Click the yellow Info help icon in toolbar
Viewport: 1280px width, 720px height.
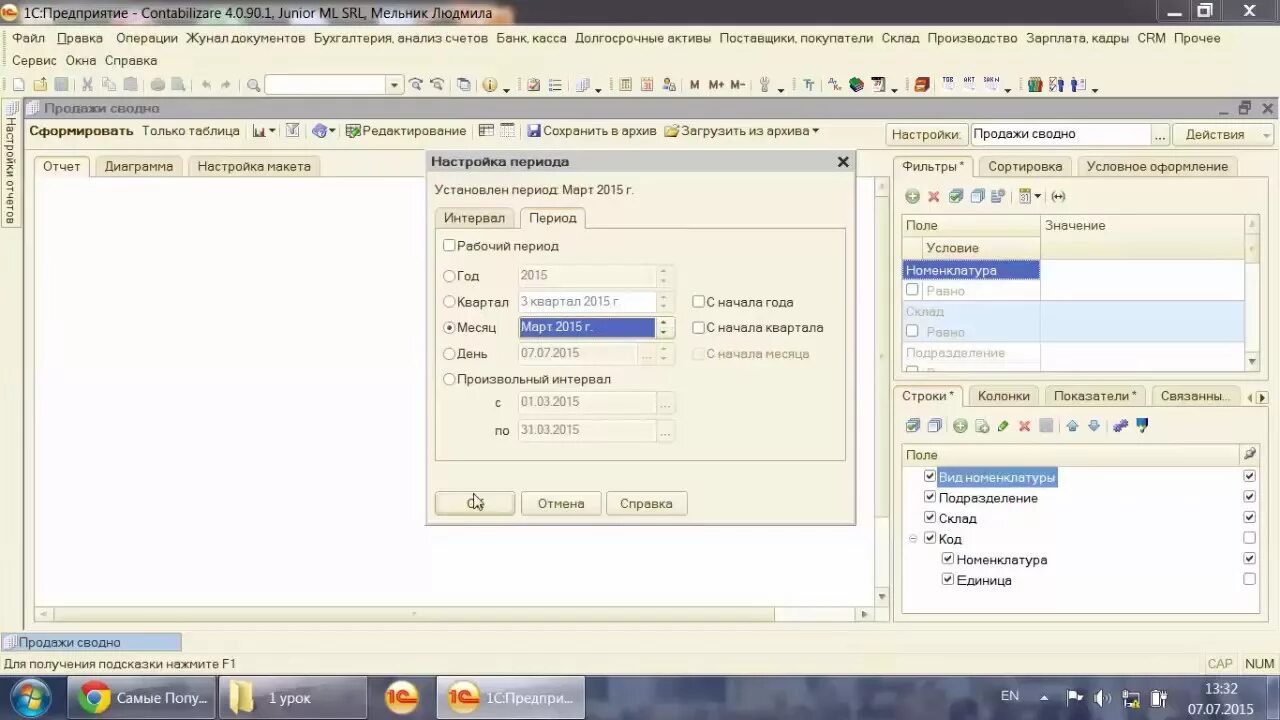pos(490,85)
